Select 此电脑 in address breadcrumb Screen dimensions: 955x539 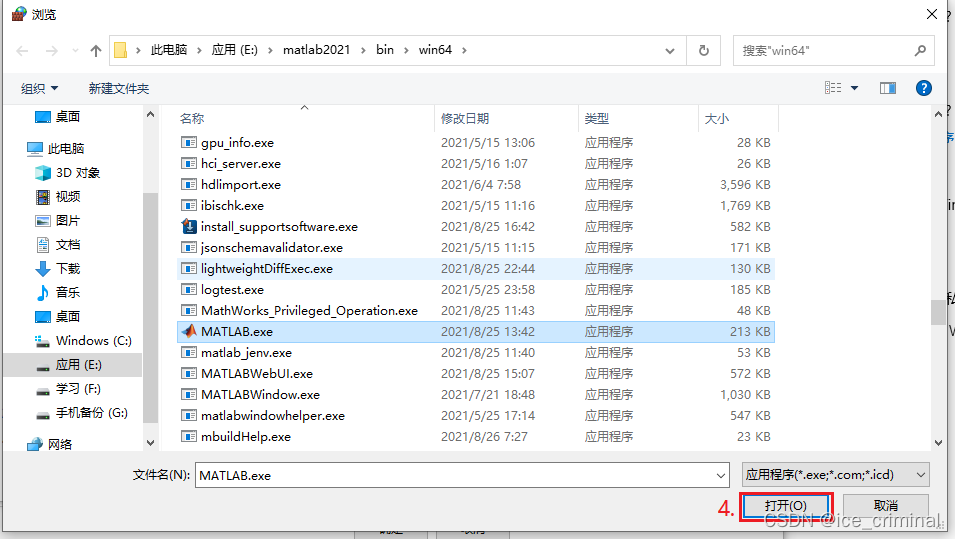tap(169, 50)
